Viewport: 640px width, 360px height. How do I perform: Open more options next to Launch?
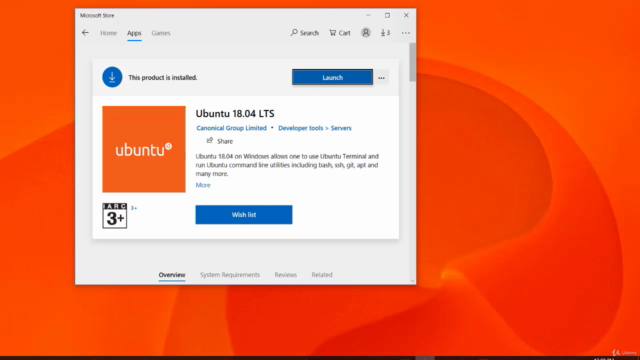(x=381, y=78)
